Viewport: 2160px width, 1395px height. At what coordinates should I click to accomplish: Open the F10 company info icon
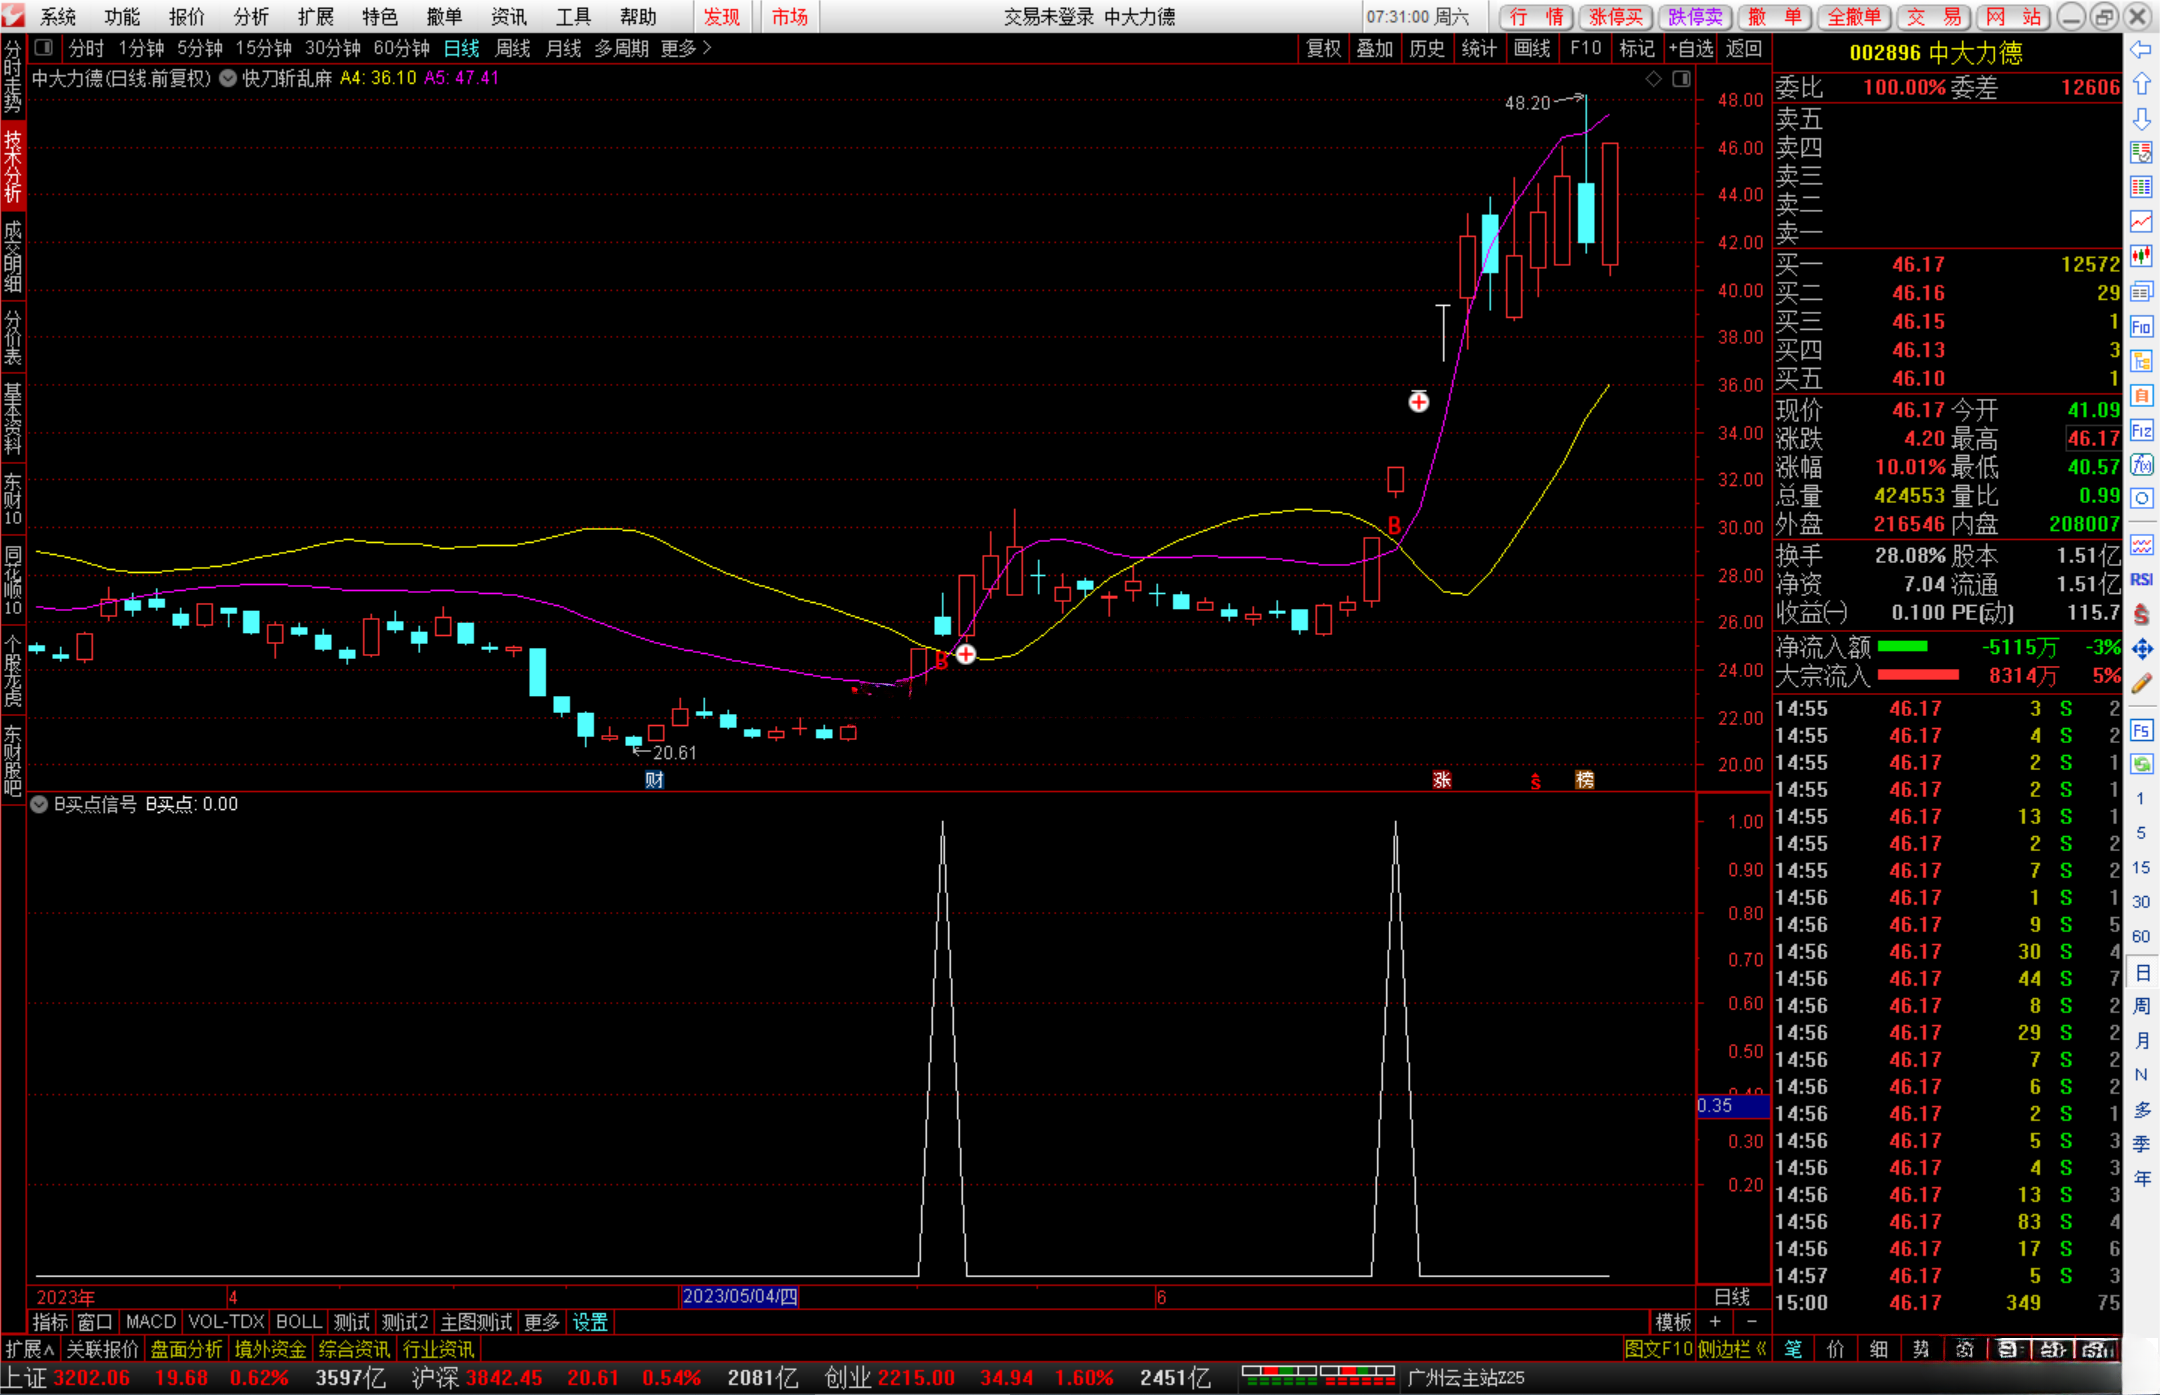point(2141,327)
